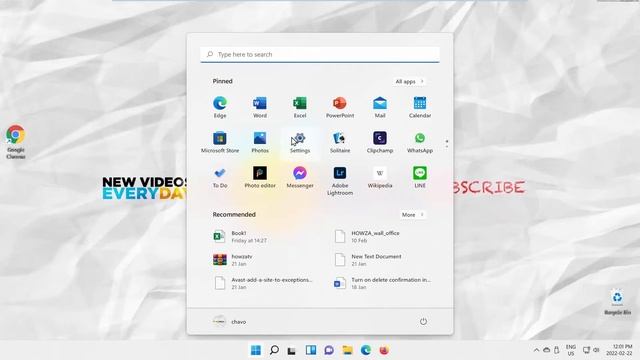The height and width of the screenshot is (360, 640).
Task: Launch WhatsApp
Action: [x=420, y=142]
